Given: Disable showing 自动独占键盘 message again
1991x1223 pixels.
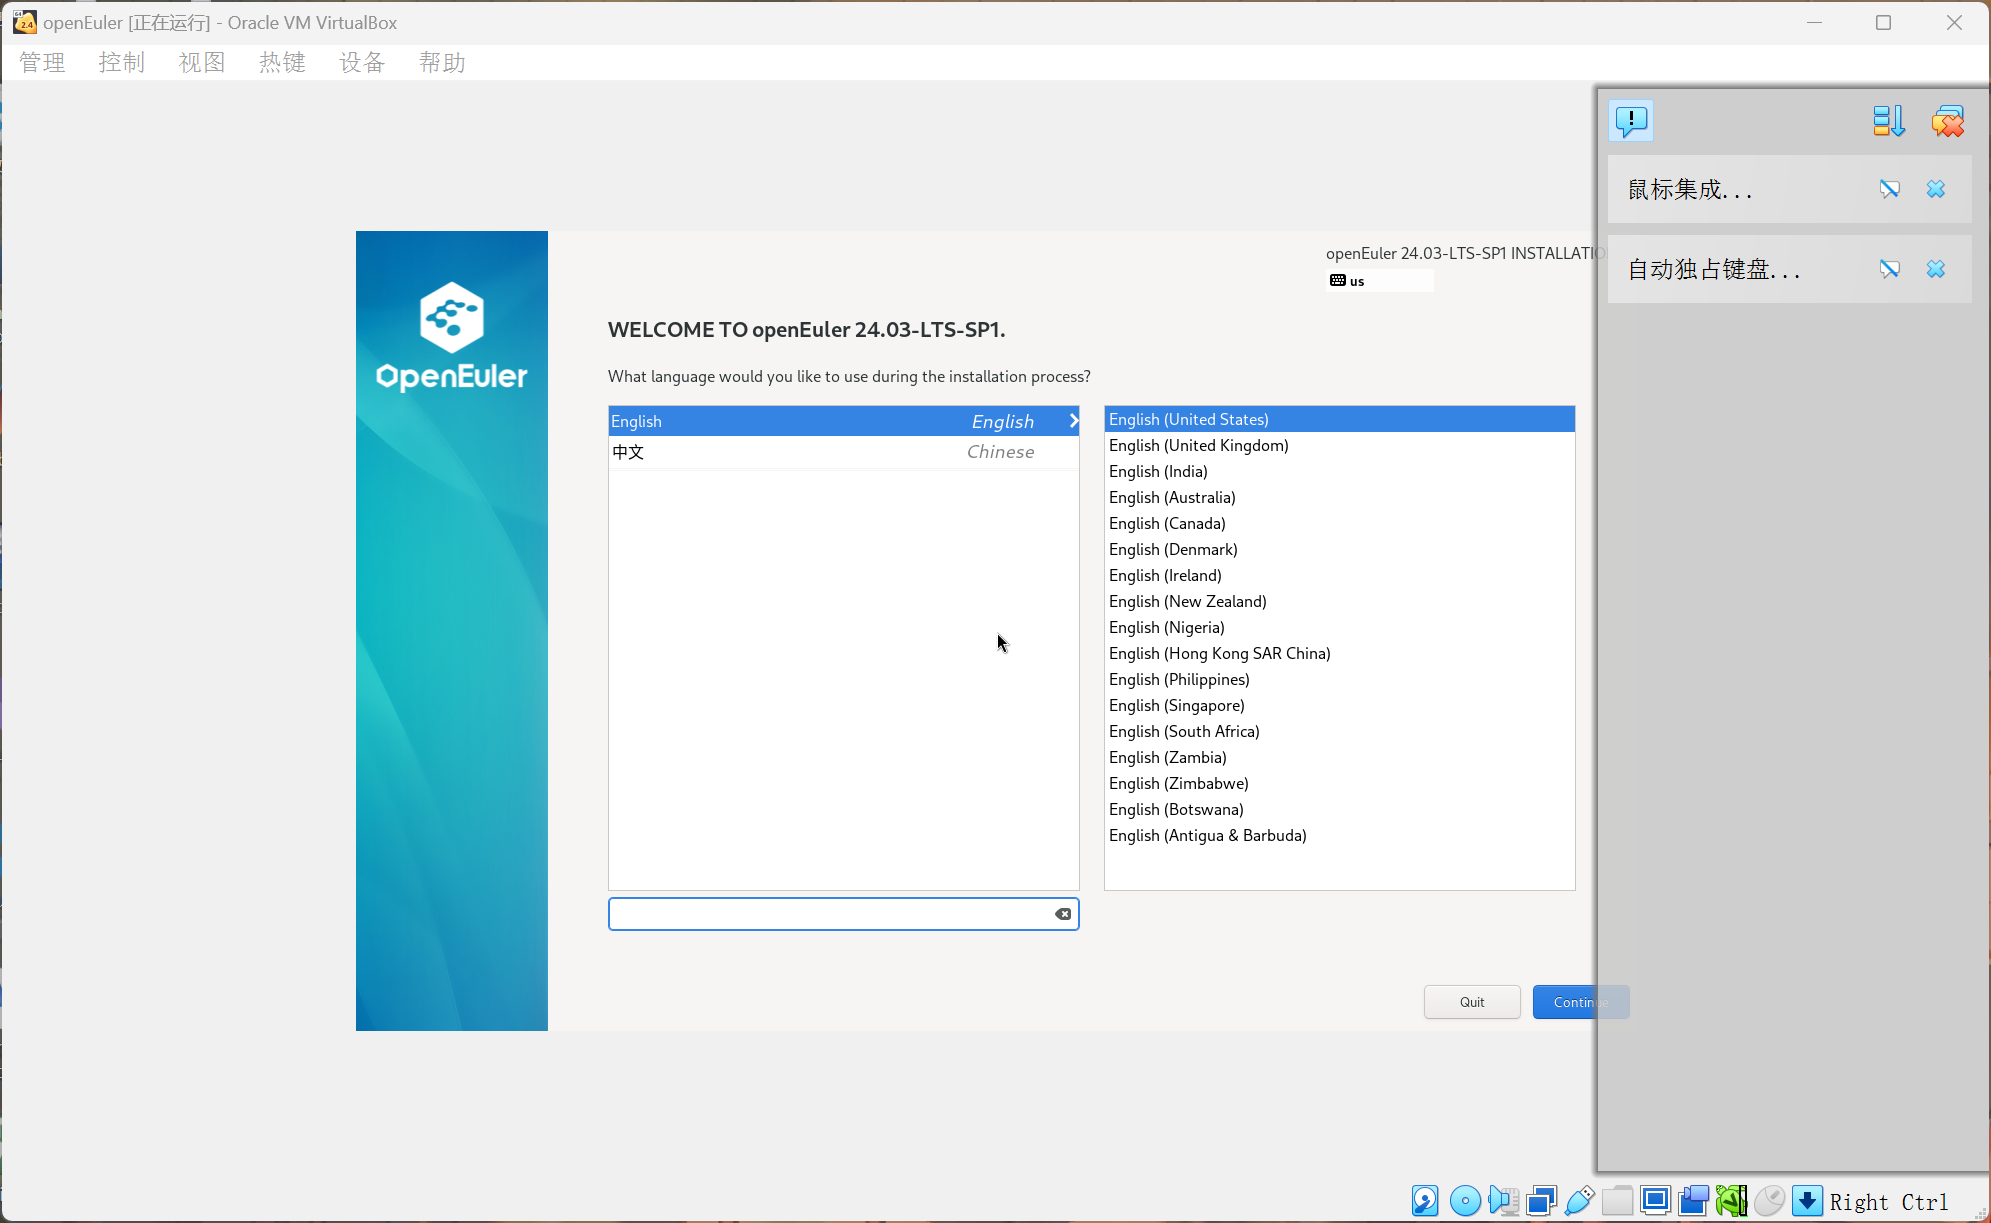Looking at the screenshot, I should click(1889, 269).
